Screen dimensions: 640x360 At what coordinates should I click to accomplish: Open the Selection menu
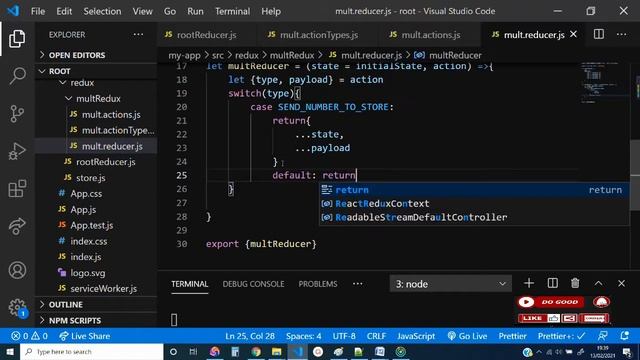pos(102,11)
